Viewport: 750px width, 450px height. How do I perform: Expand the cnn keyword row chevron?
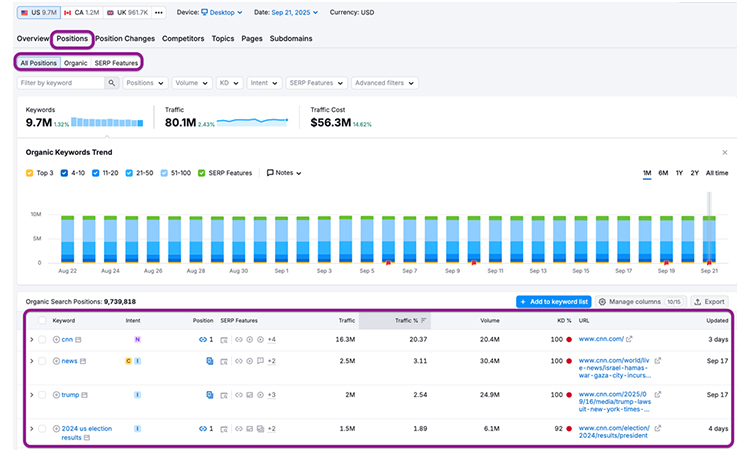(x=32, y=340)
